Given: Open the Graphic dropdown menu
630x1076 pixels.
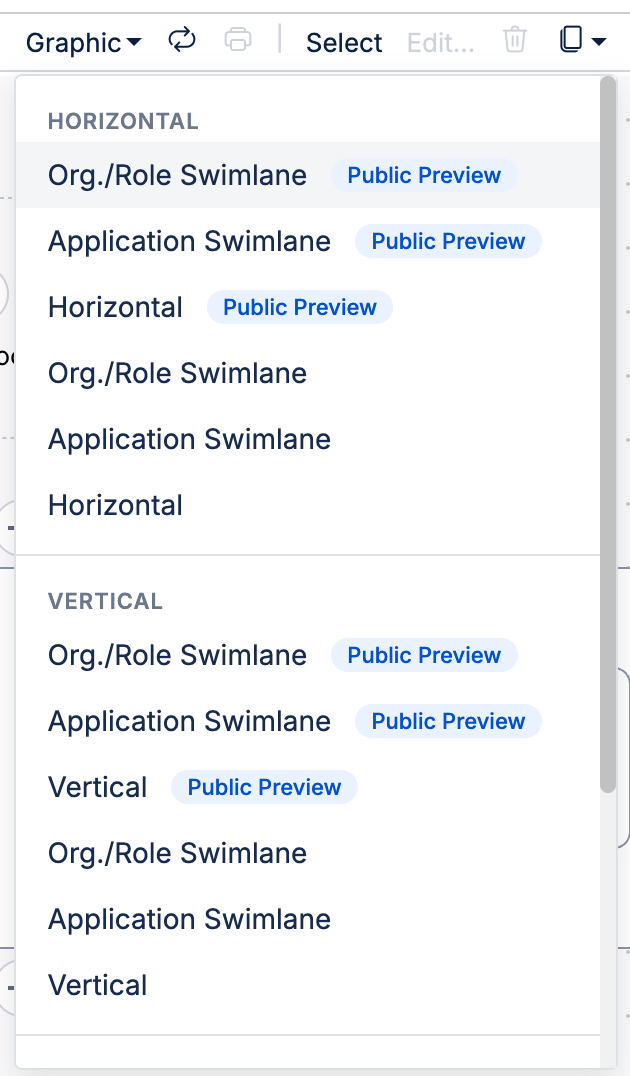Looking at the screenshot, I should point(84,43).
